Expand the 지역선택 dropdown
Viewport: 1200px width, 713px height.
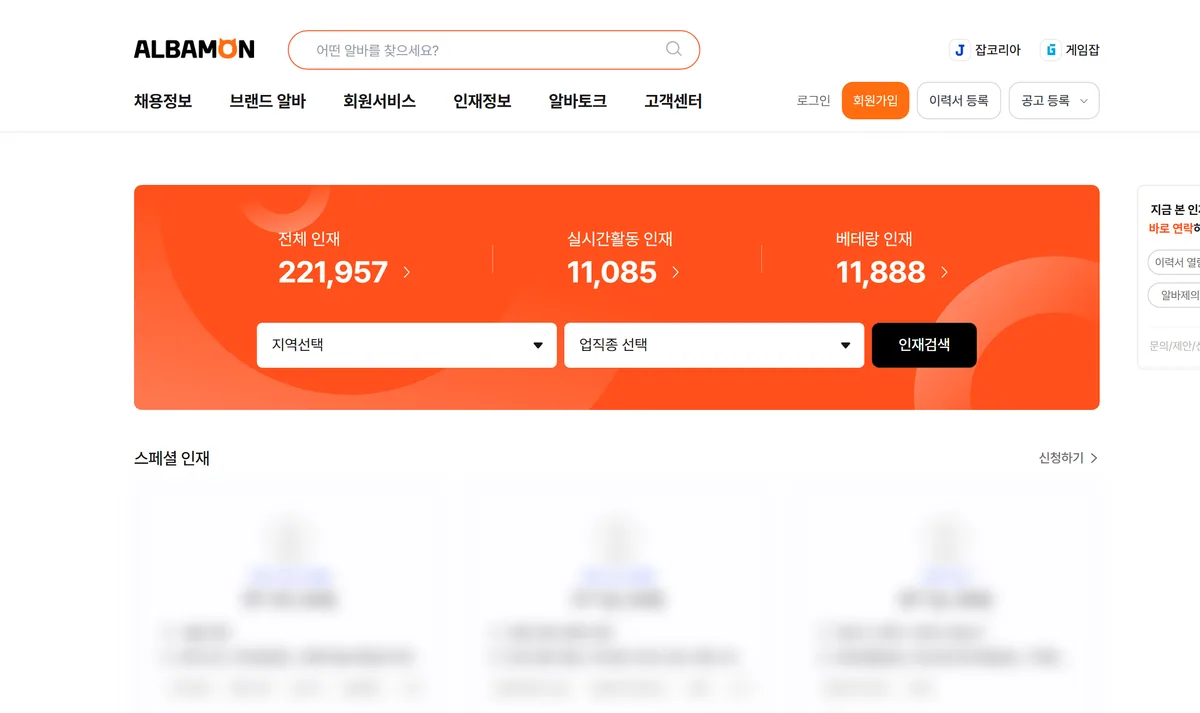(x=407, y=345)
